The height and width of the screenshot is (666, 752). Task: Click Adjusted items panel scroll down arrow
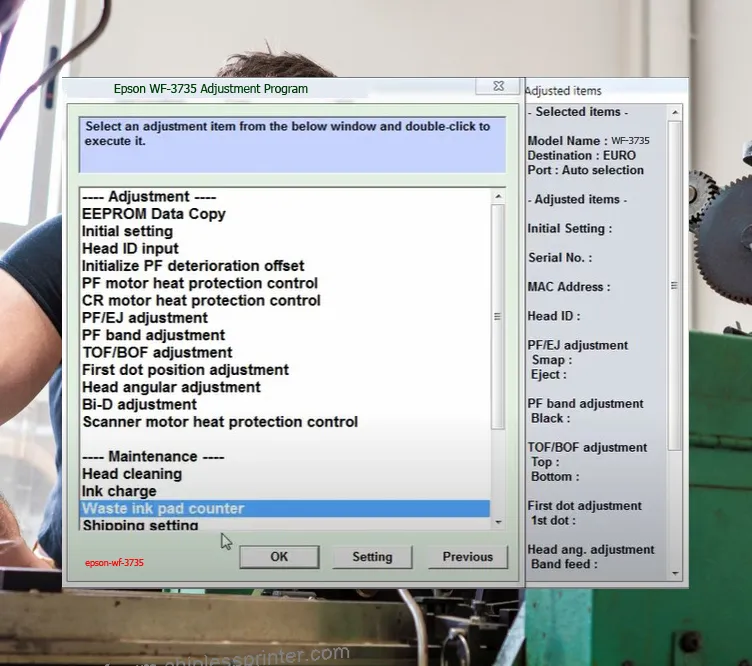675,573
